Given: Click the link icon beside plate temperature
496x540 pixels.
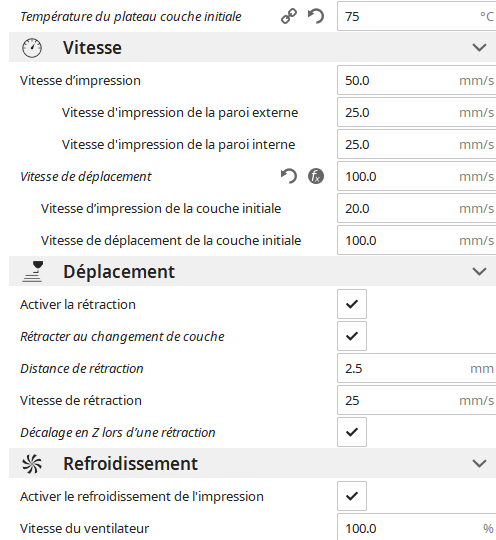Looking at the screenshot, I should pyautogui.click(x=289, y=16).
